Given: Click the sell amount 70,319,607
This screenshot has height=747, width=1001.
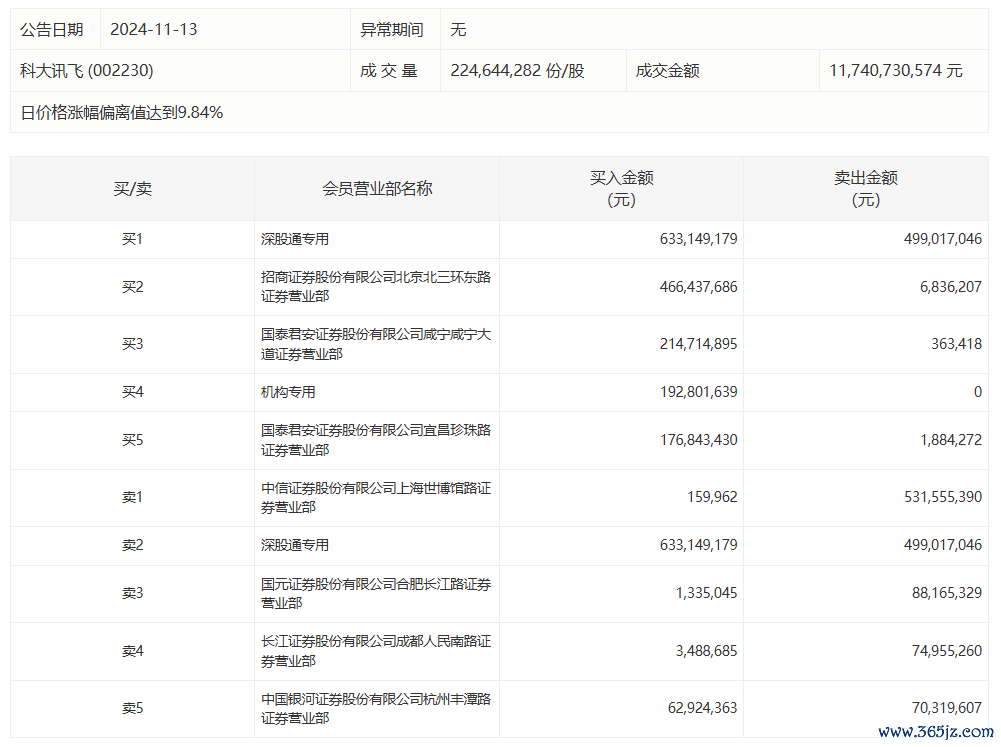Looking at the screenshot, I should (947, 708).
